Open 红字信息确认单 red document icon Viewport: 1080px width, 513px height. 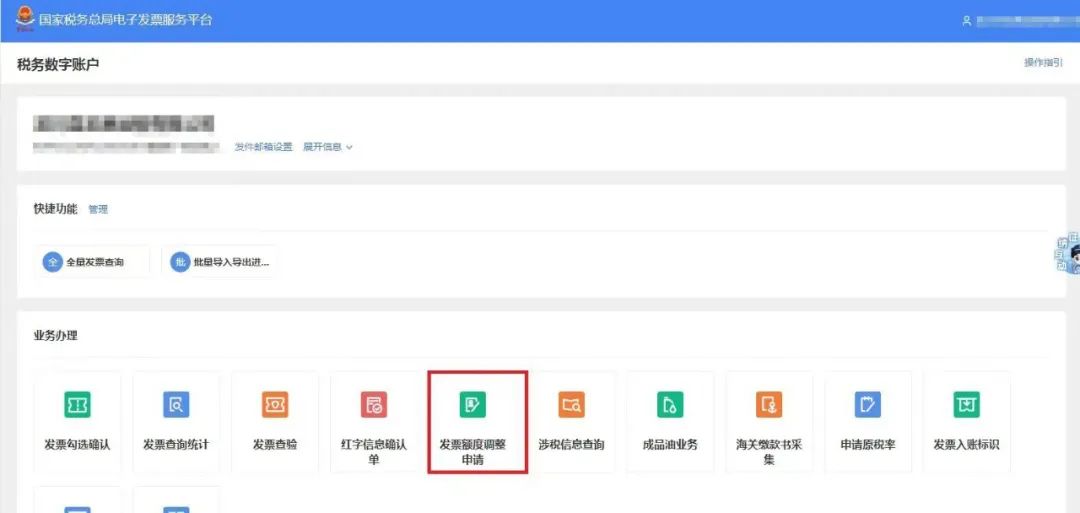374,405
